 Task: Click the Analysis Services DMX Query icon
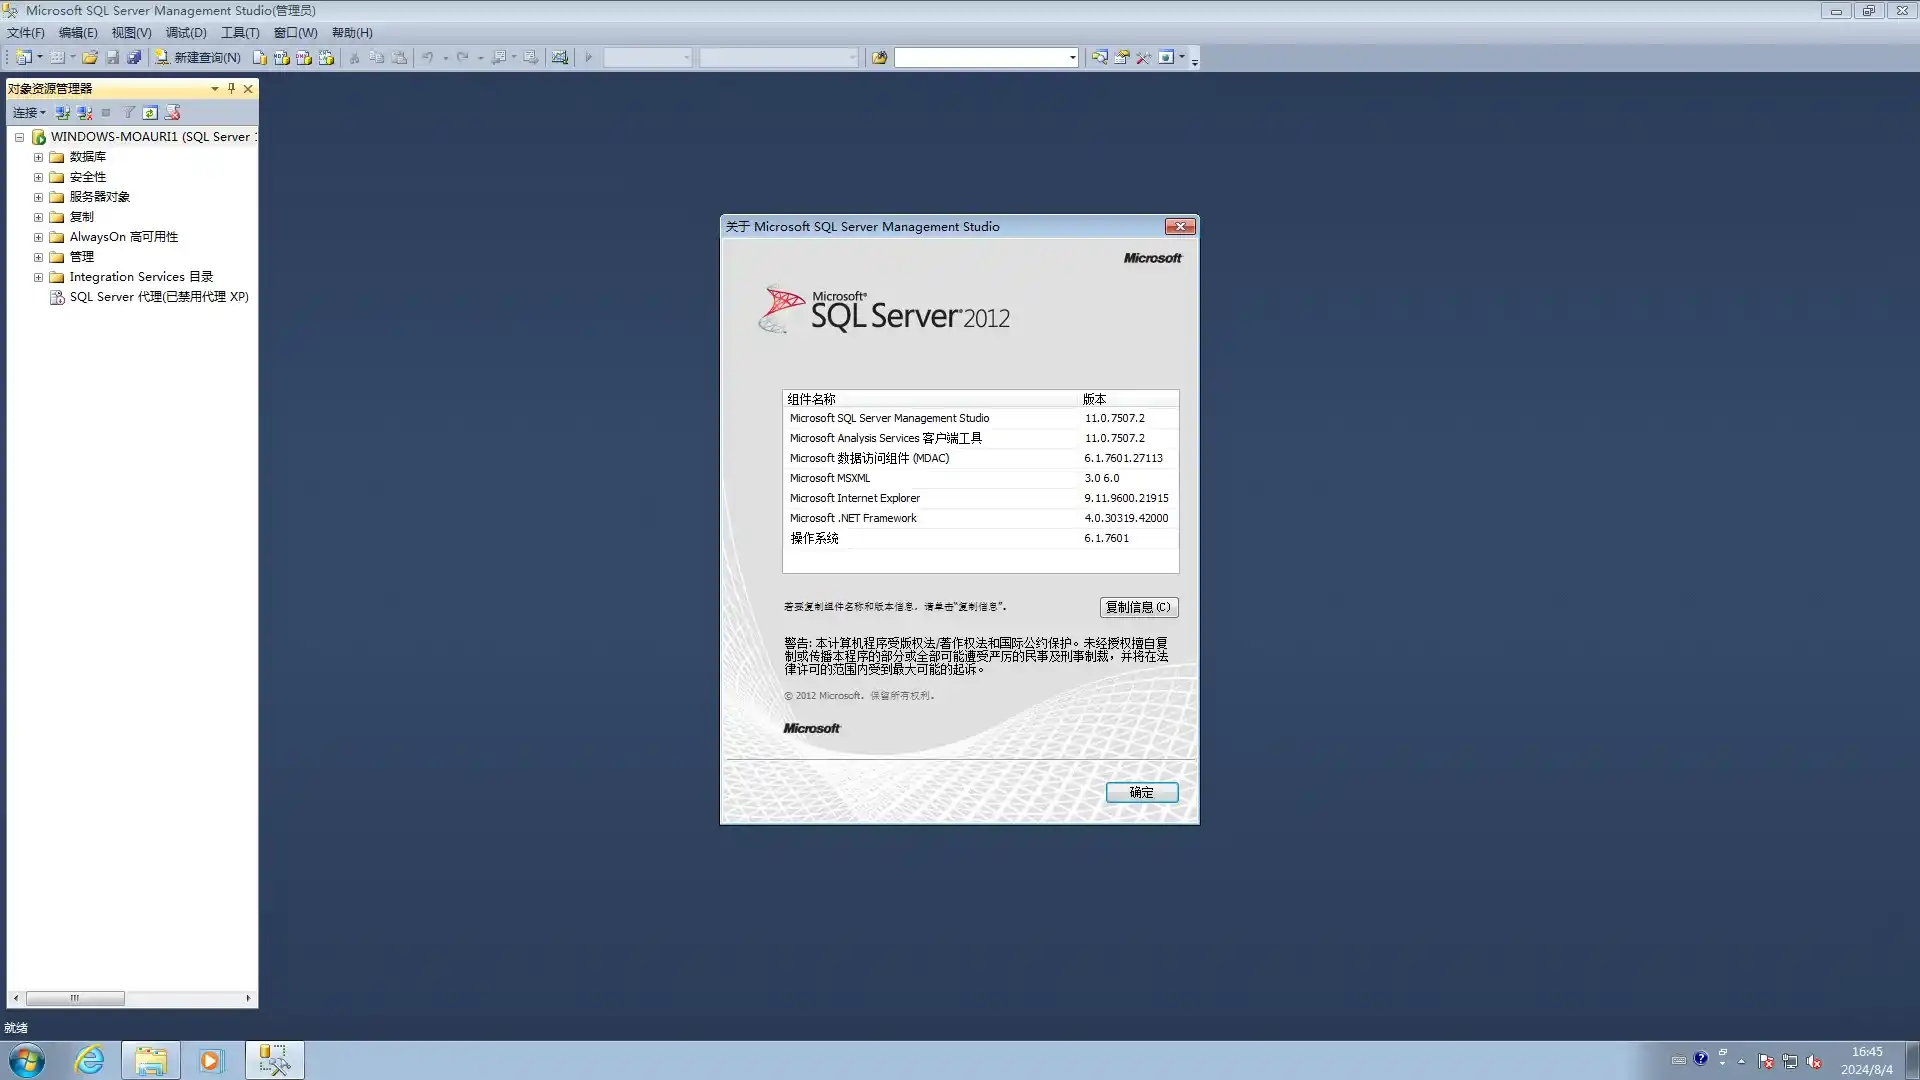point(304,58)
